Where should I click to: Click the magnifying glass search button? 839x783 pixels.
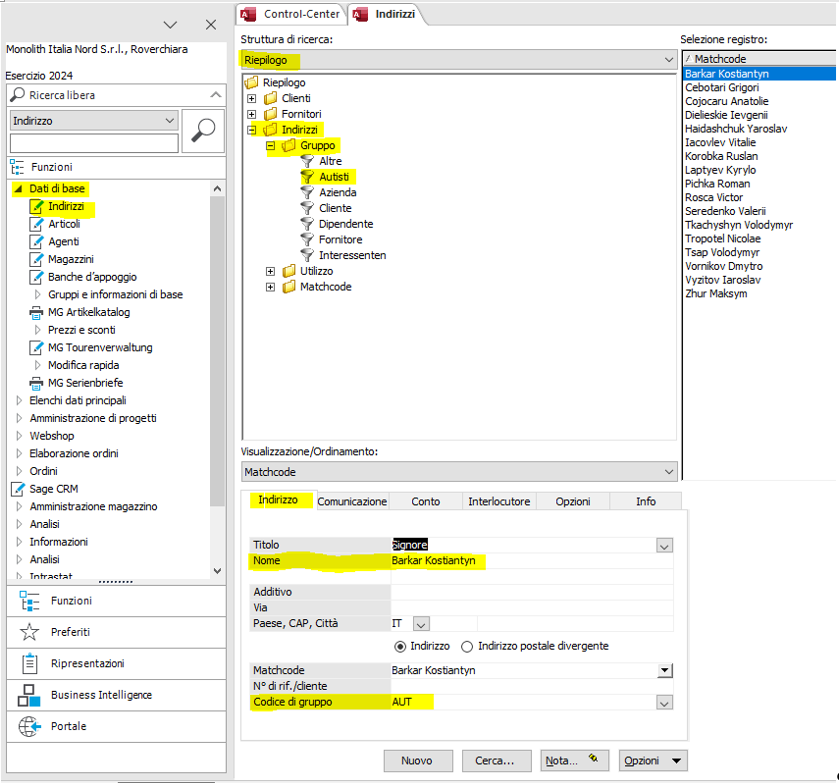click(204, 130)
